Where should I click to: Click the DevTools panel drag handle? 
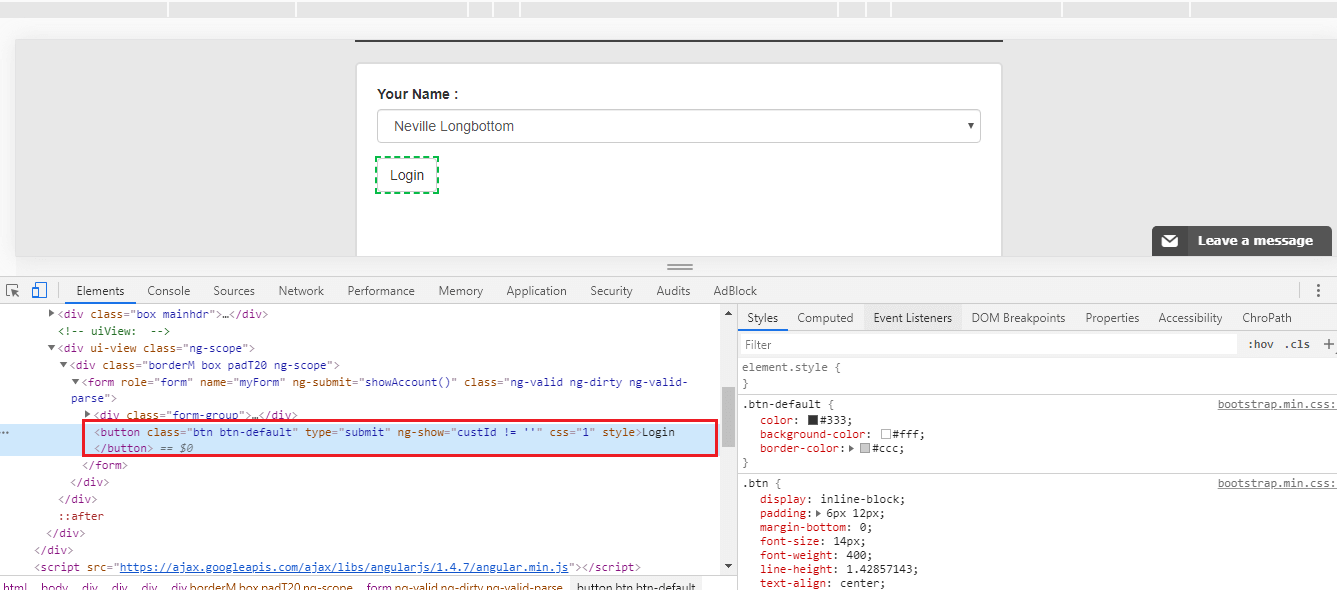[680, 267]
